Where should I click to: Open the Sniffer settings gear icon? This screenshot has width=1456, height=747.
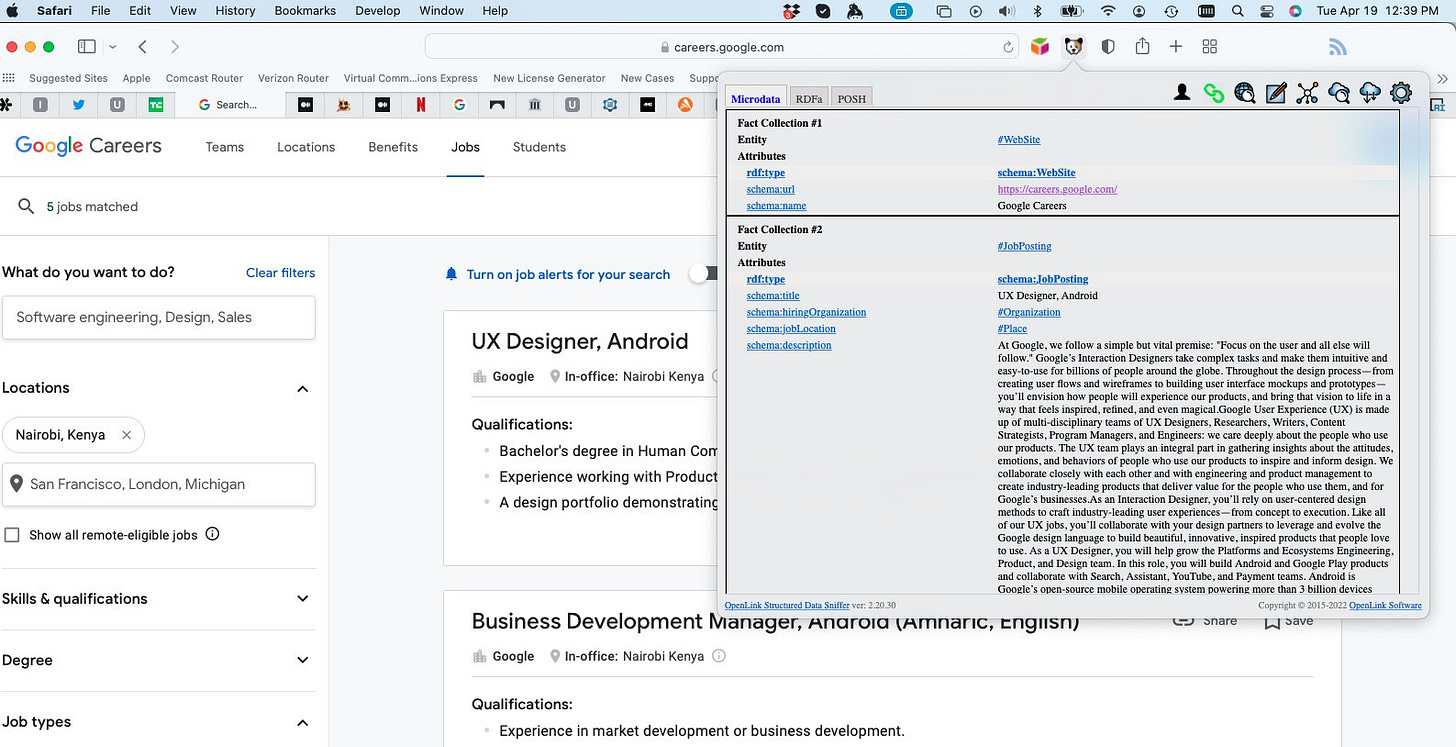pyautogui.click(x=1401, y=93)
